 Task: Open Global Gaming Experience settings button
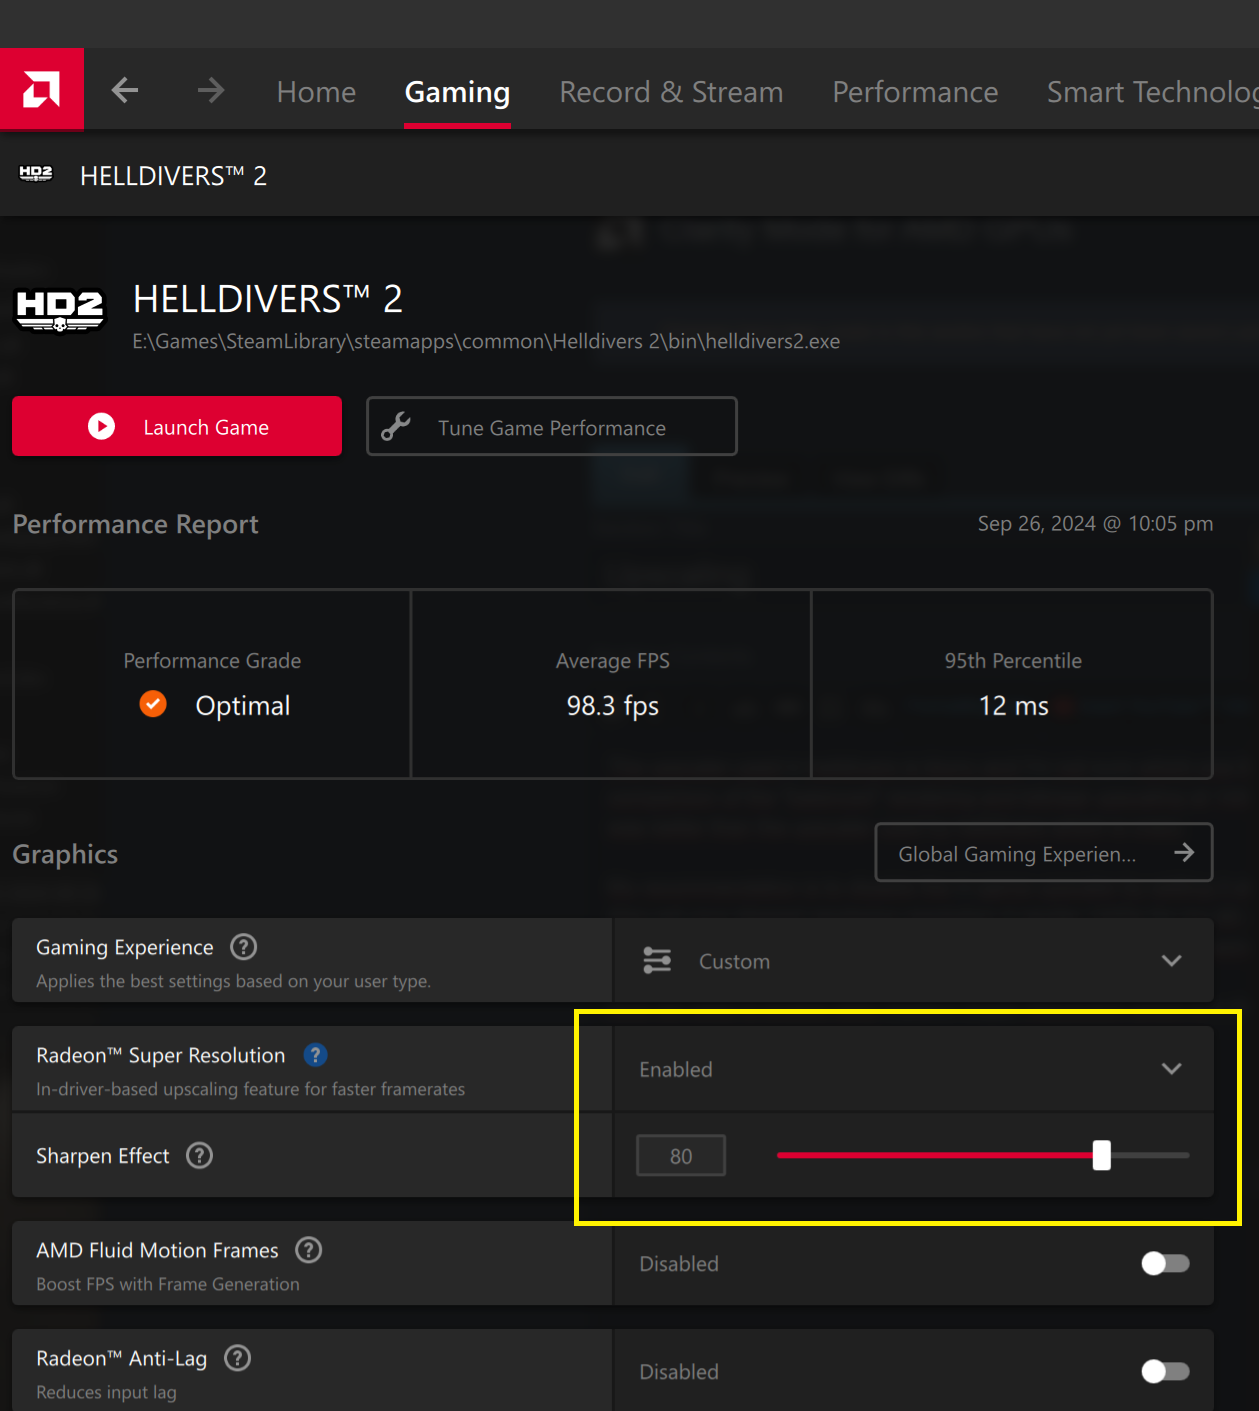(x=1044, y=852)
